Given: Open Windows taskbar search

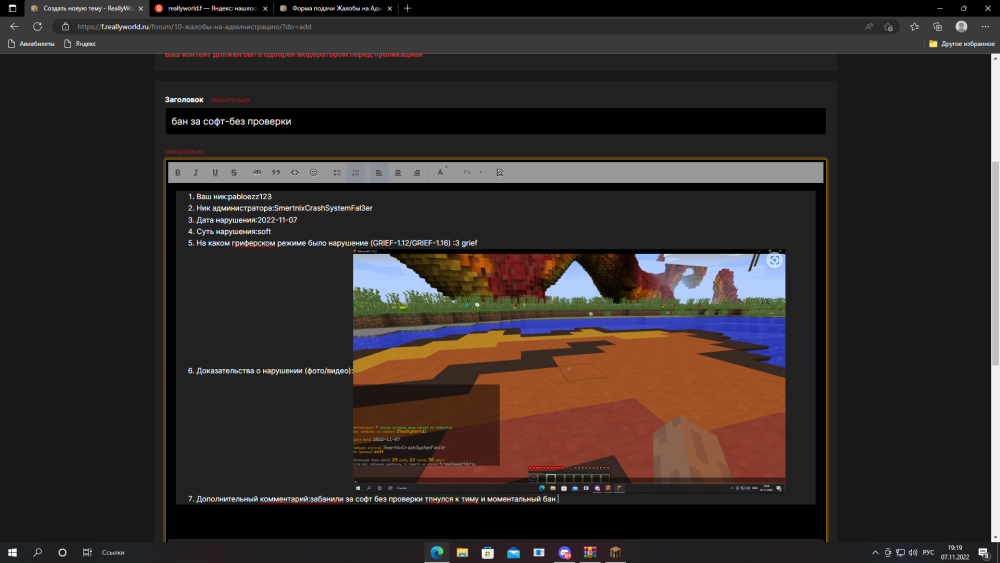Looking at the screenshot, I should 38,552.
